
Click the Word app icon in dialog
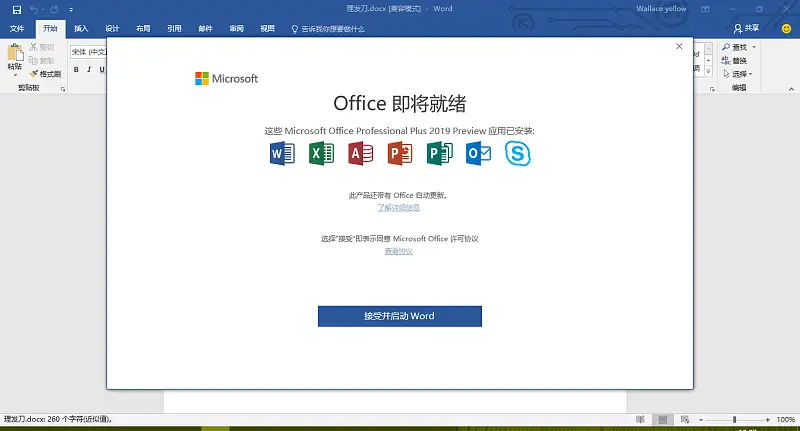point(282,154)
